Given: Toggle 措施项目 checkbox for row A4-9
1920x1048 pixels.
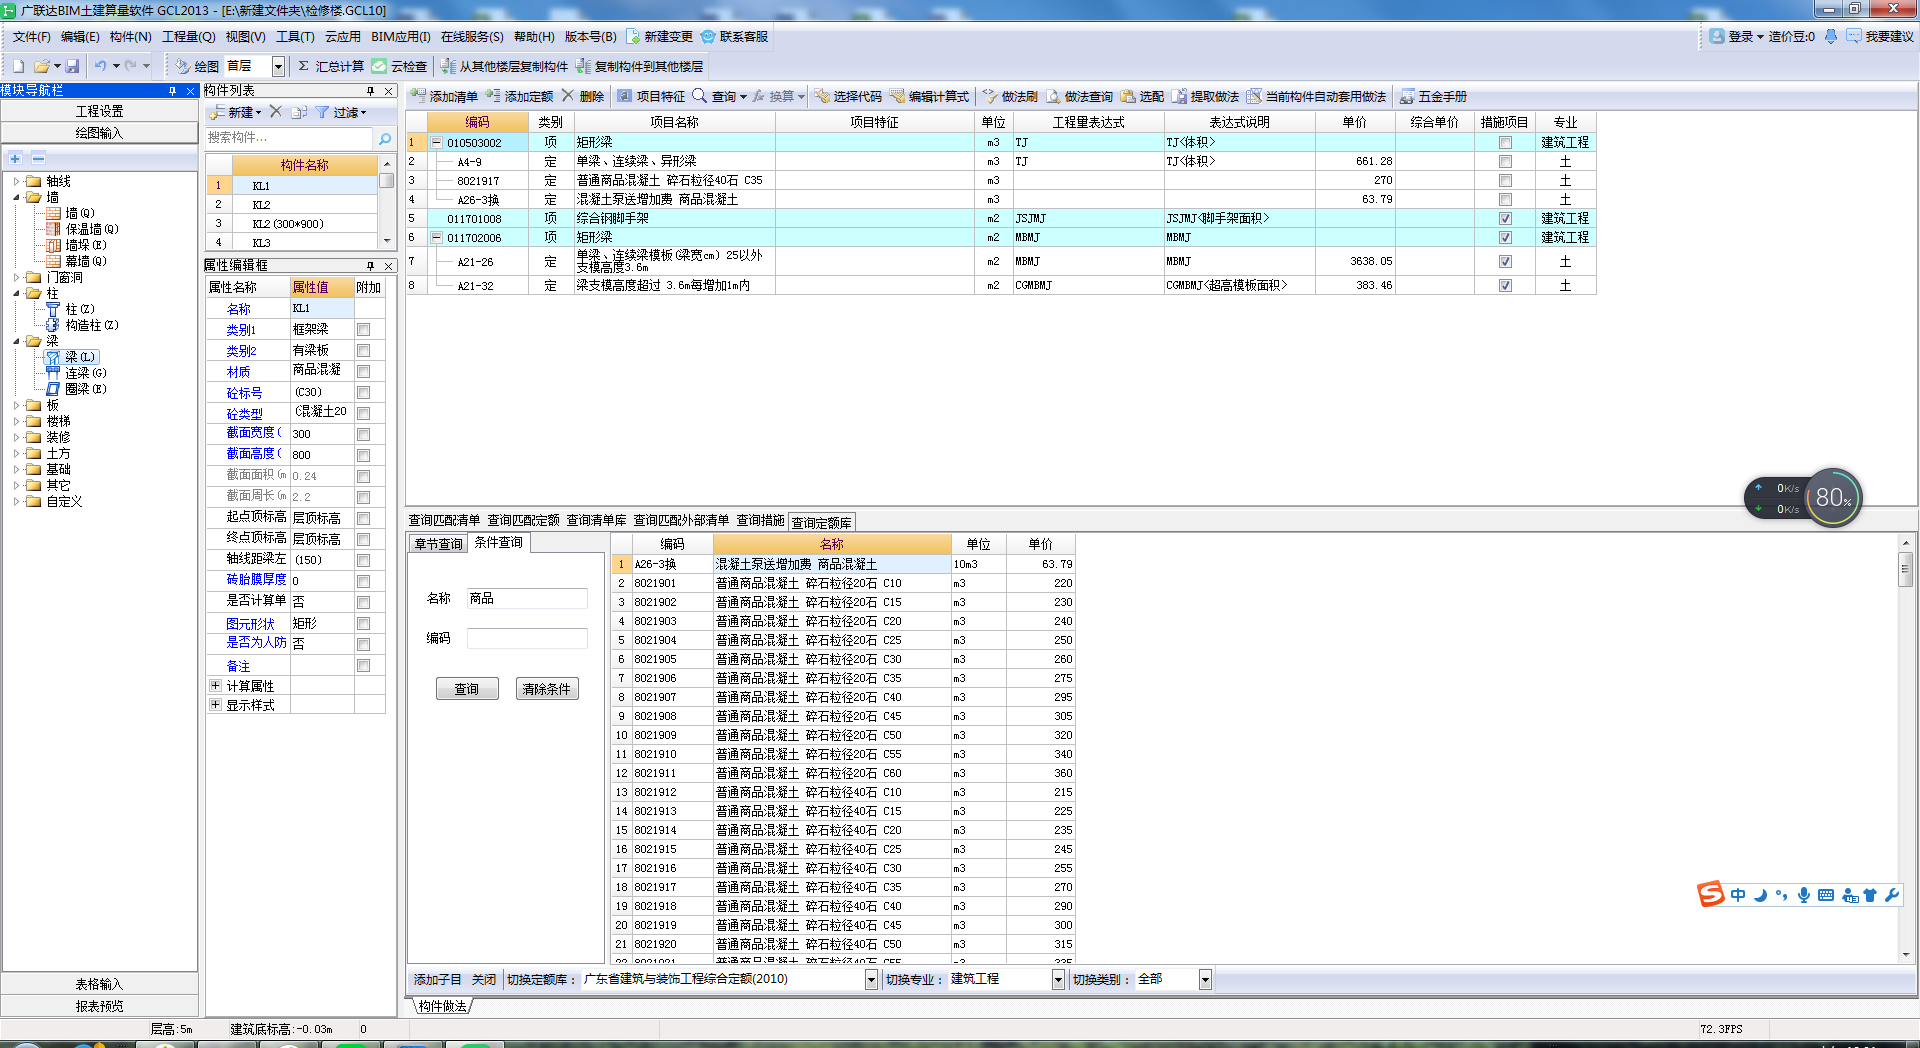Looking at the screenshot, I should tap(1505, 162).
